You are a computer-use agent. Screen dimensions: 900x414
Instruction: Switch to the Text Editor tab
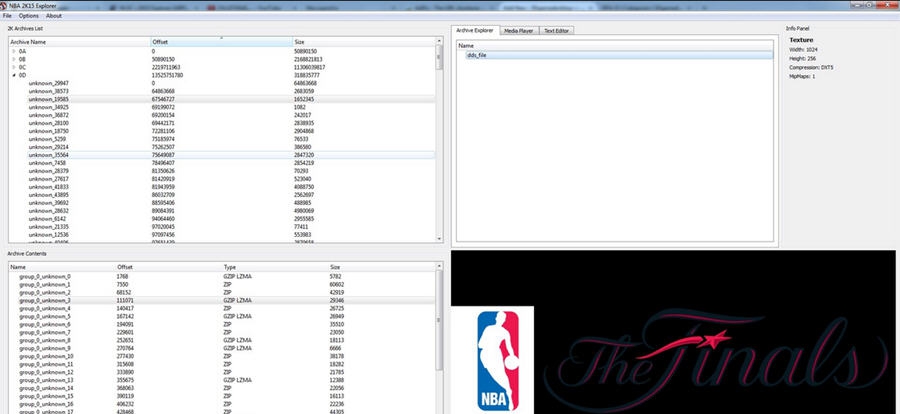(556, 31)
